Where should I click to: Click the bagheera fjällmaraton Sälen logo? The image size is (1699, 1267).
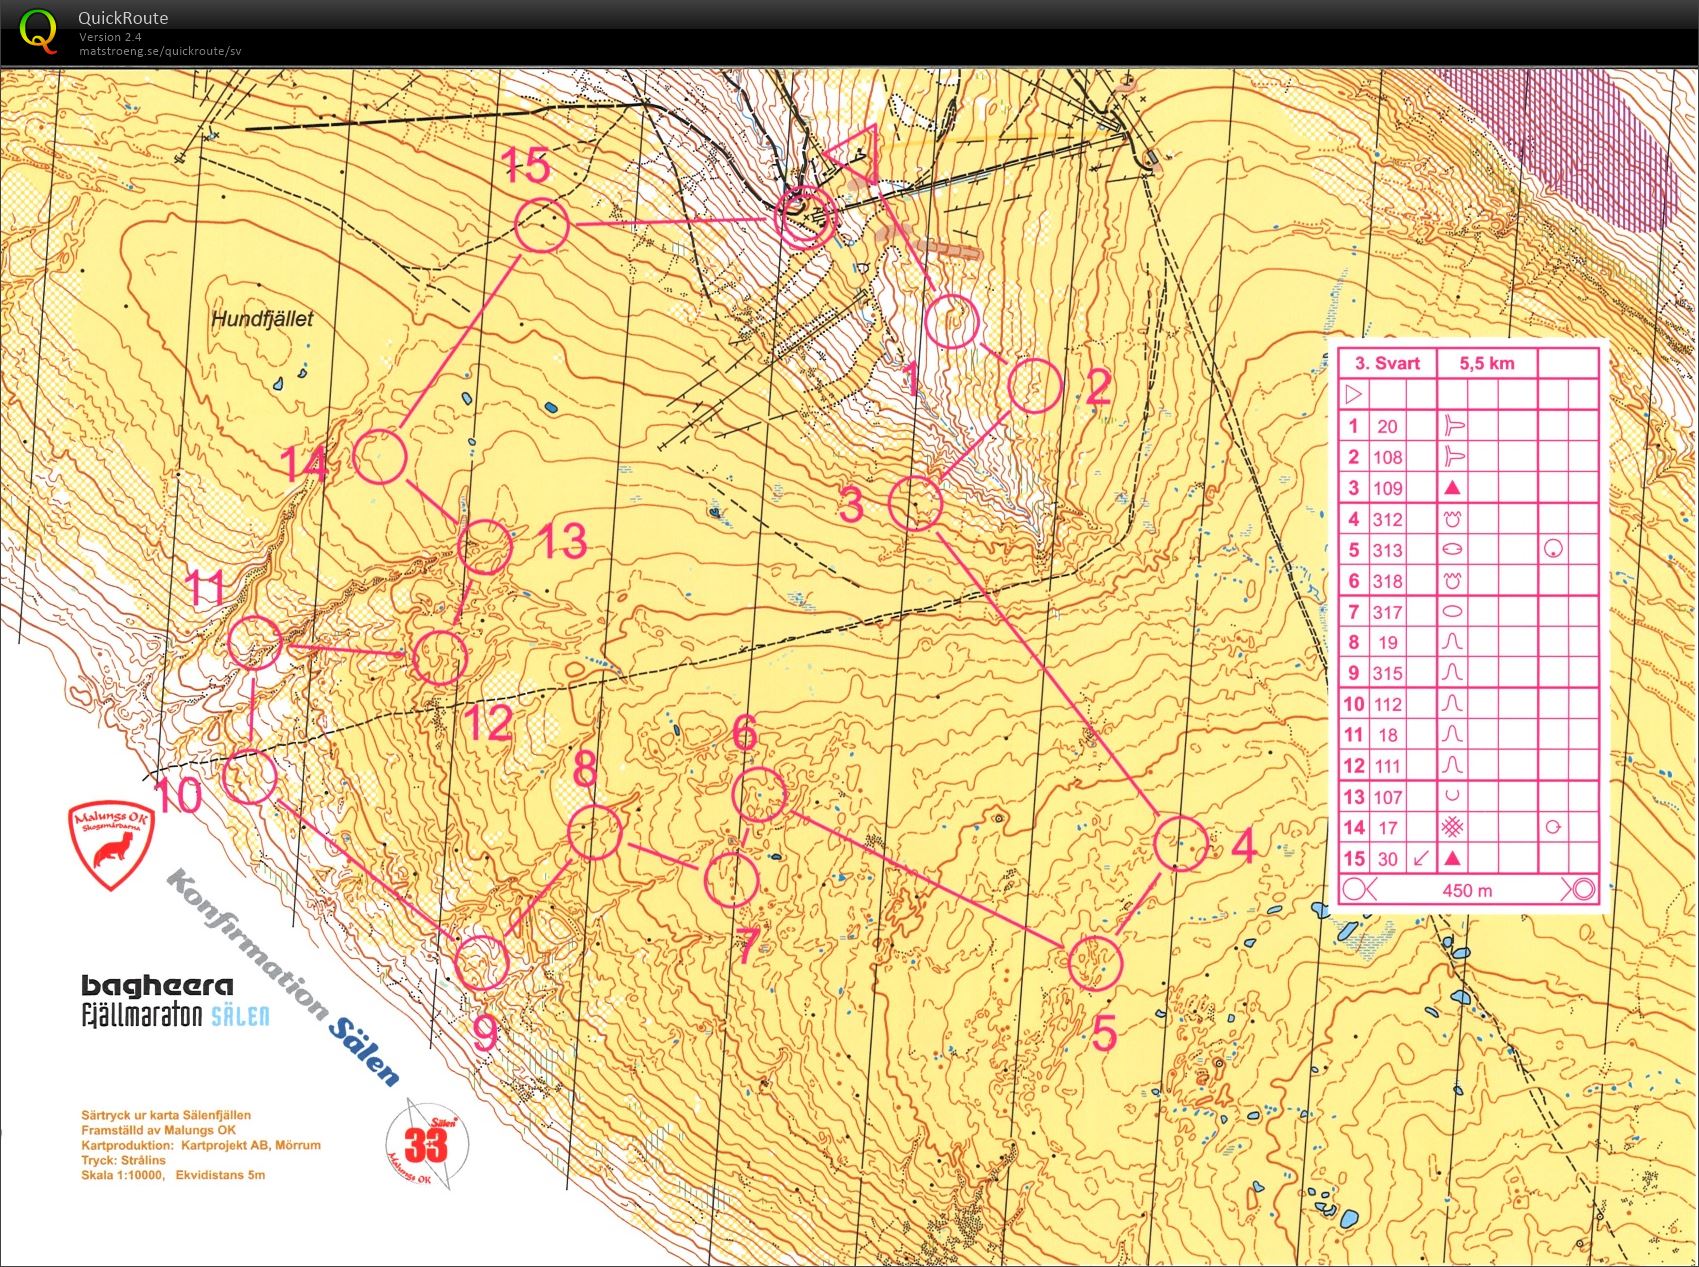point(175,1001)
